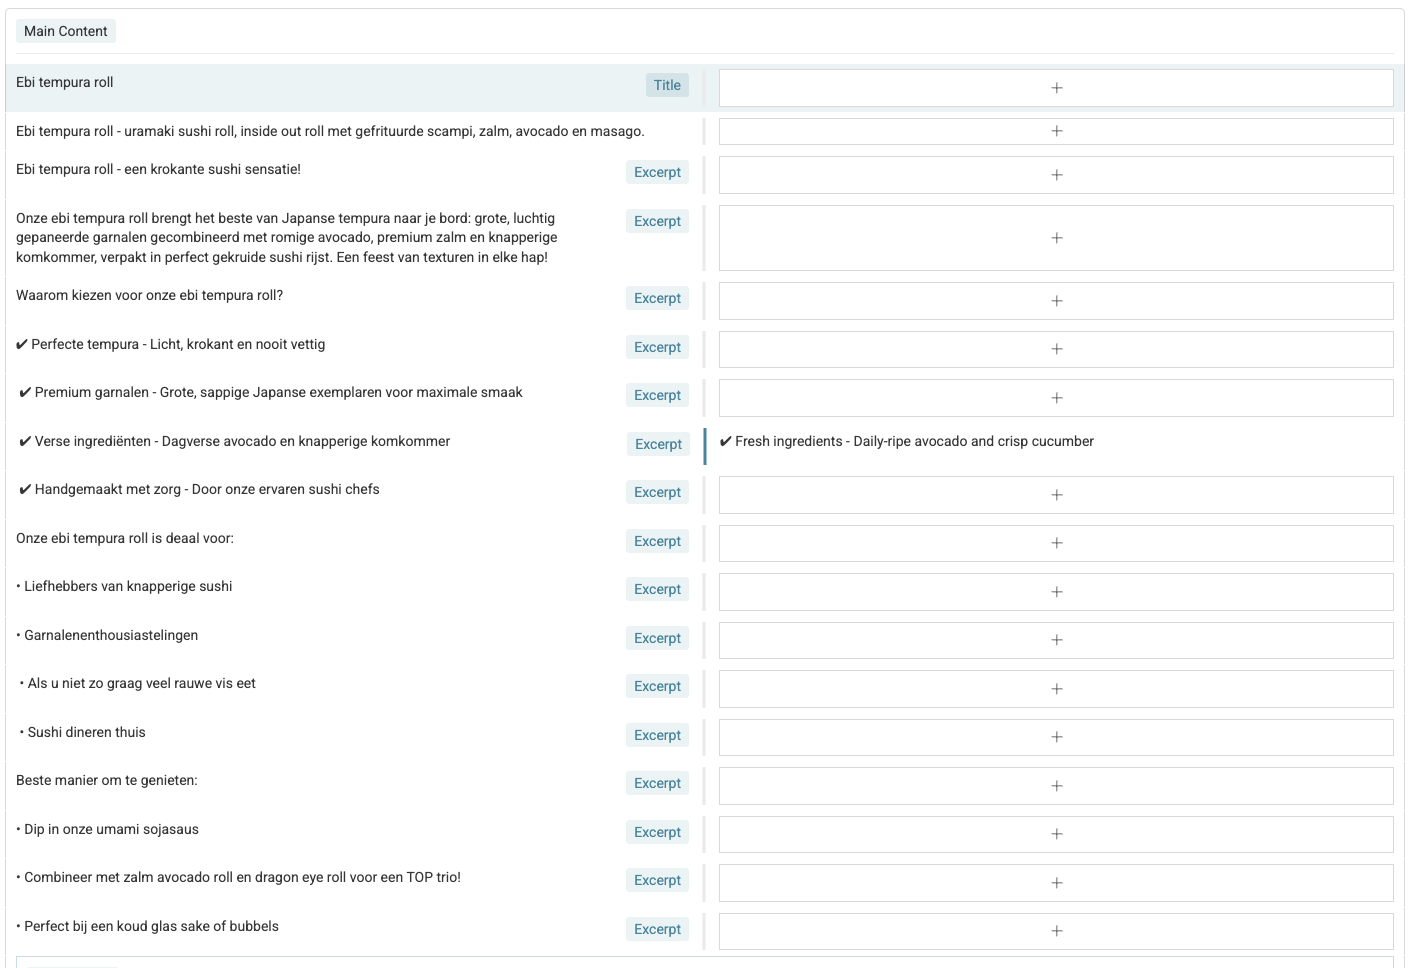Viewport: 1416px width, 968px height.
Task: Select source text 'Ebi tempura roll - een krokante sushi sensatie!'
Action: 158,169
